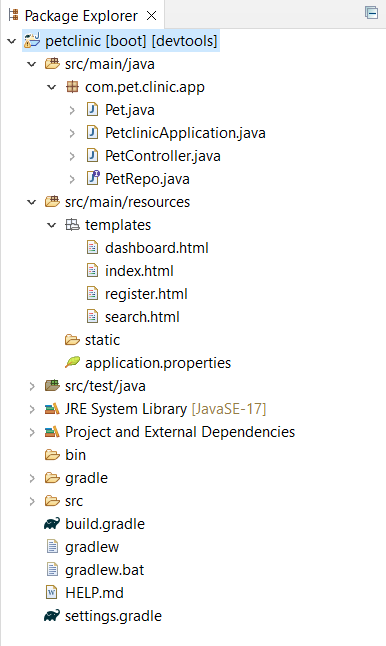Click the petclinic project icon
This screenshot has width=386, height=646.
tap(32, 40)
